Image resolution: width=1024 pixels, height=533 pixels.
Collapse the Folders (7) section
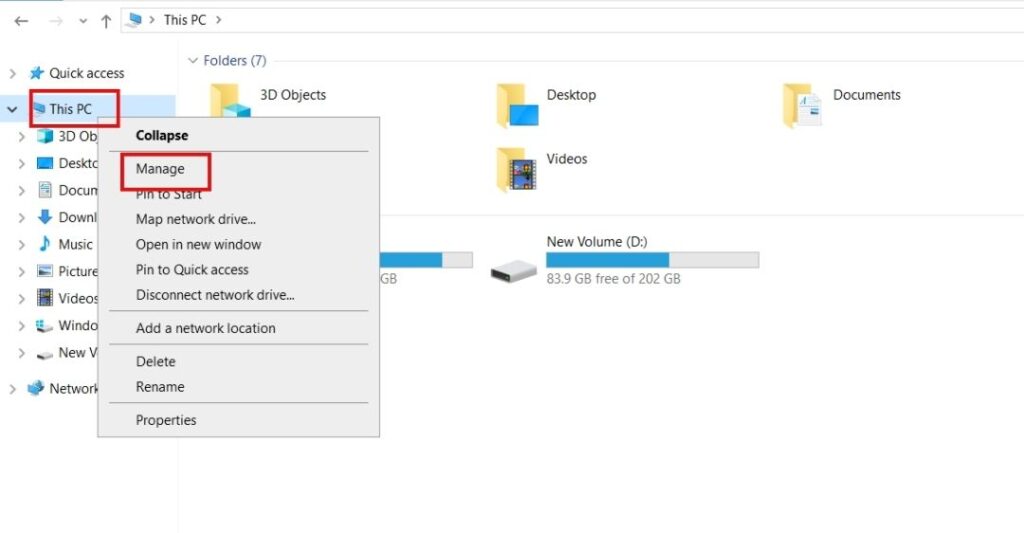click(193, 61)
